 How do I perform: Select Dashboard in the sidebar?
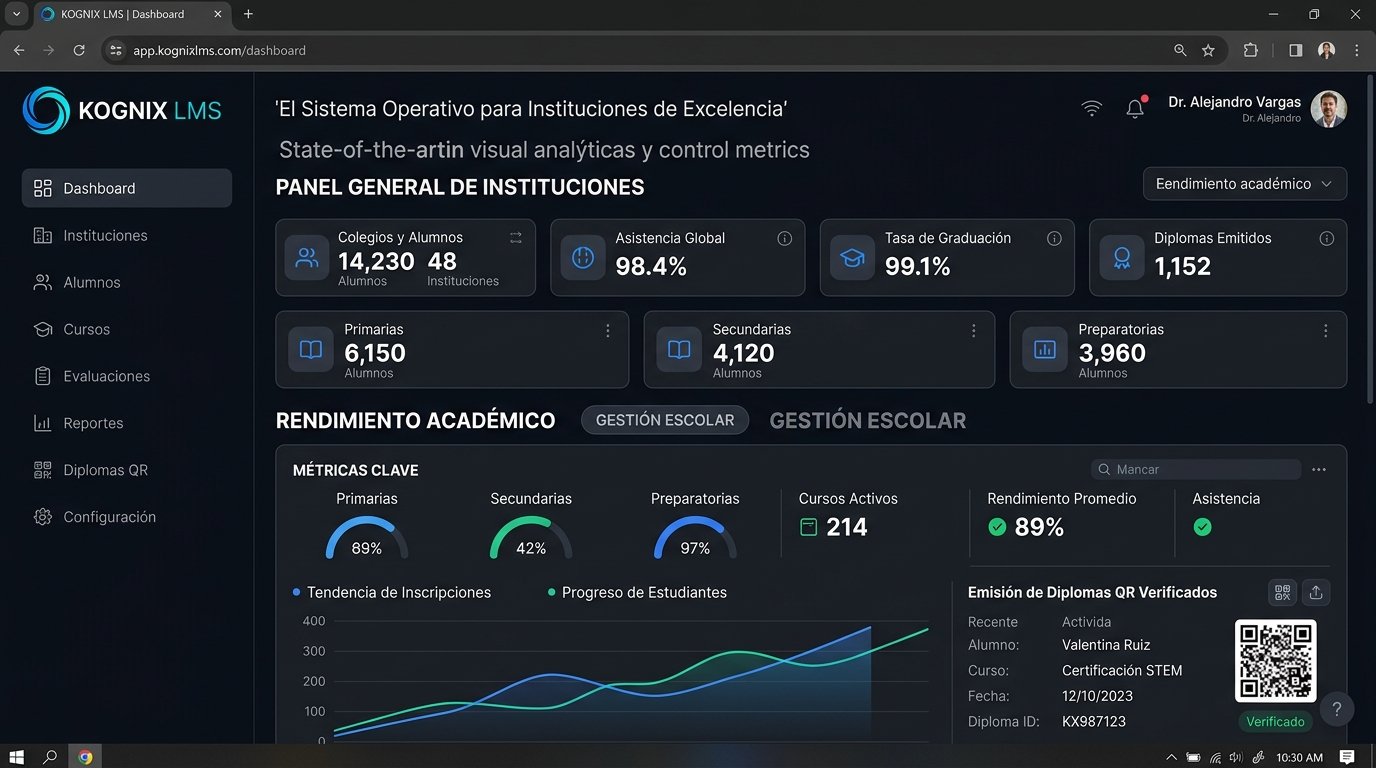[127, 188]
